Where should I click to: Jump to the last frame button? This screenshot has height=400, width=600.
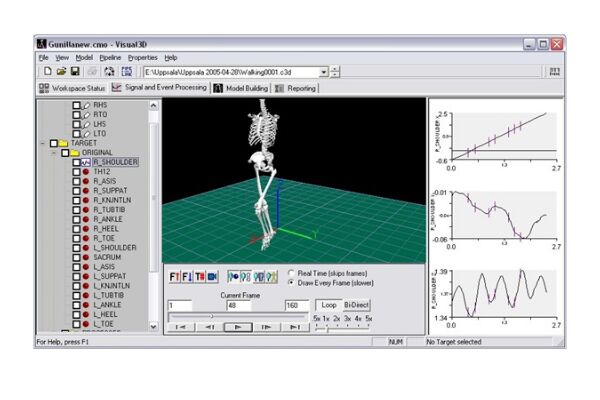[297, 326]
